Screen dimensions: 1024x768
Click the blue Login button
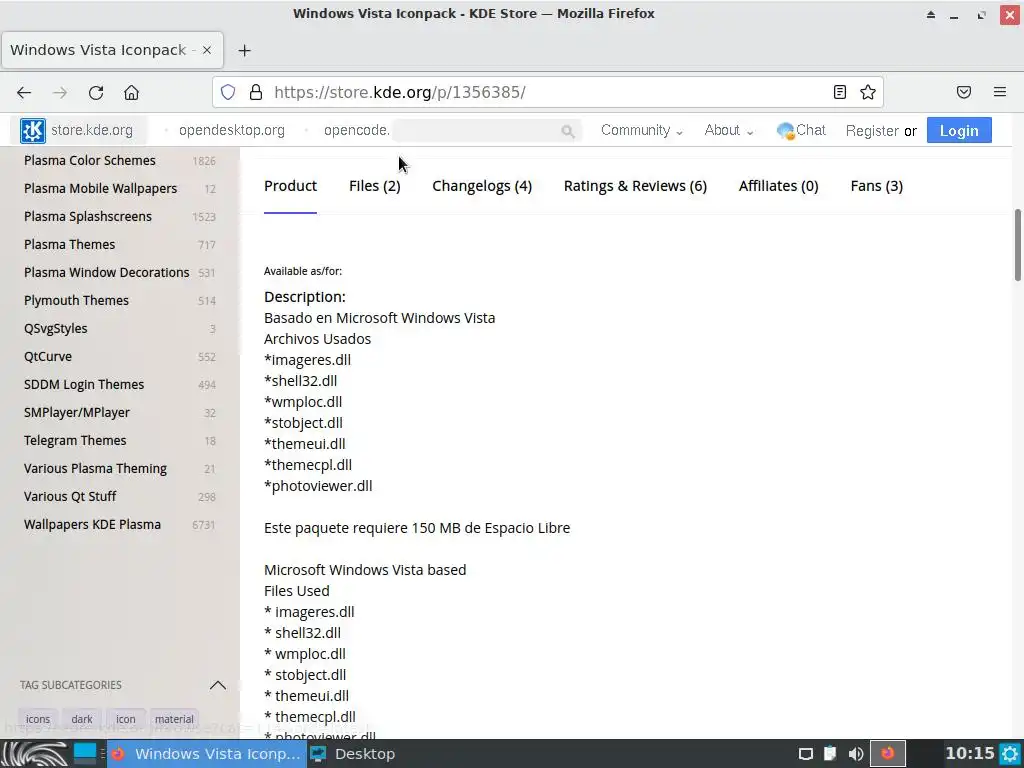click(x=959, y=131)
